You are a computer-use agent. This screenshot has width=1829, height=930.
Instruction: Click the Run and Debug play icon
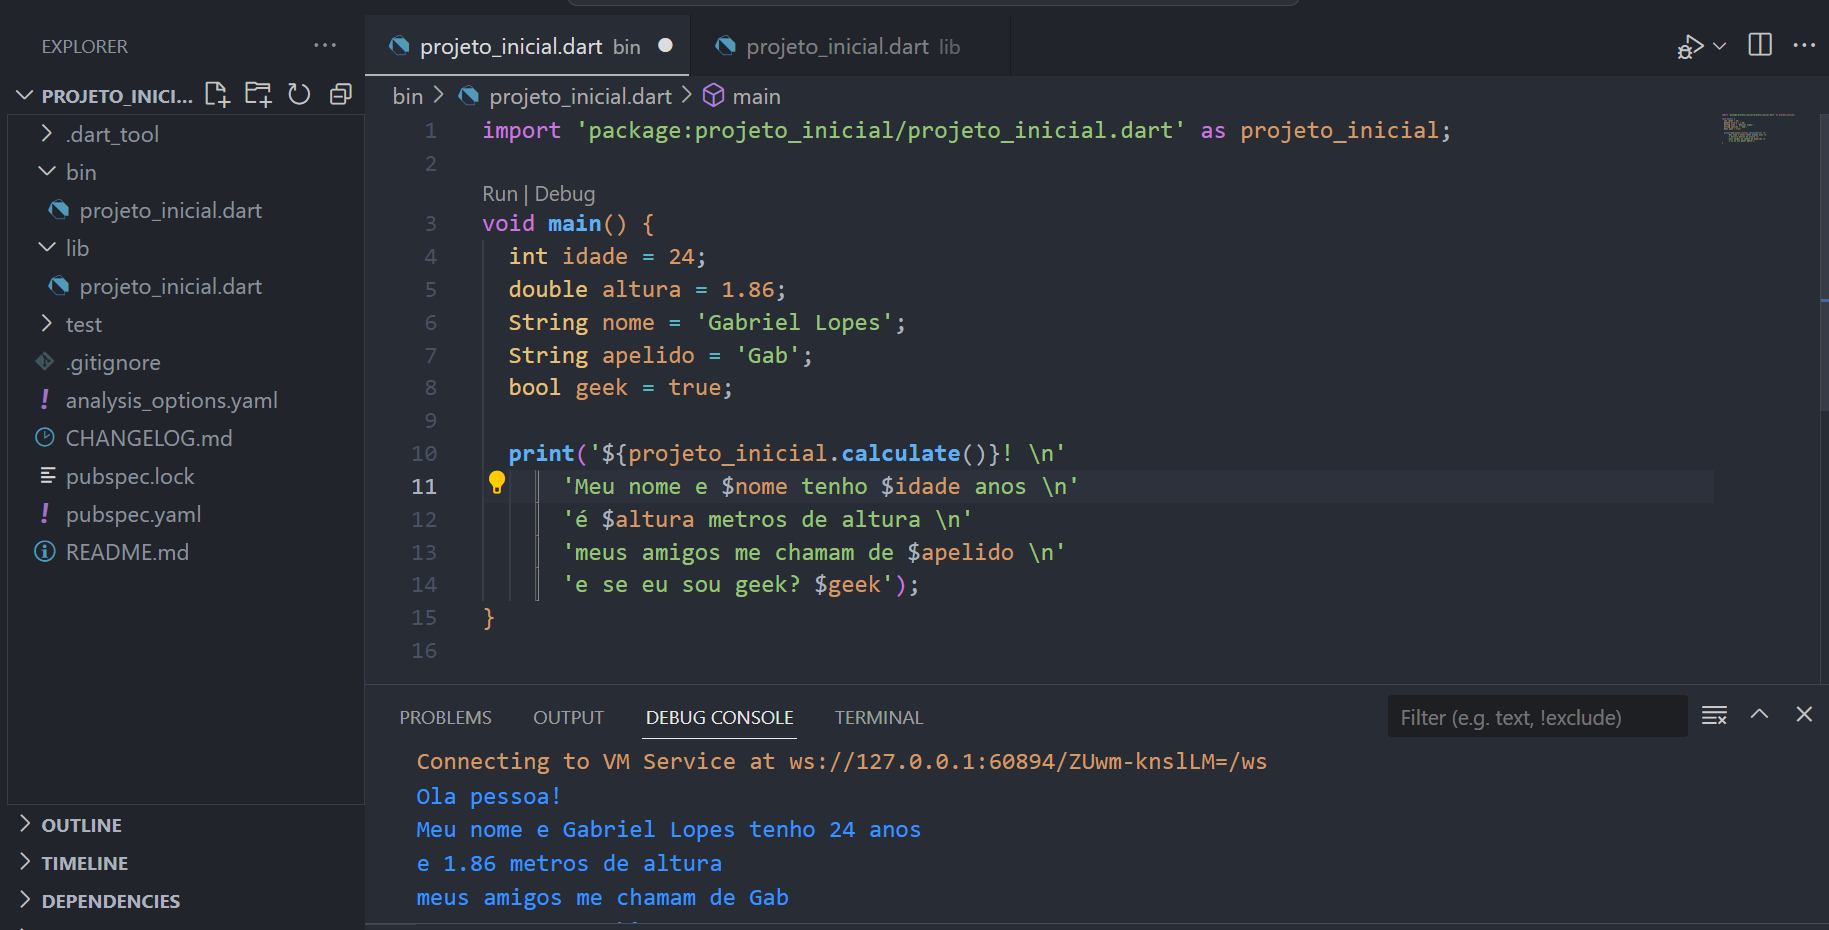pos(1690,47)
